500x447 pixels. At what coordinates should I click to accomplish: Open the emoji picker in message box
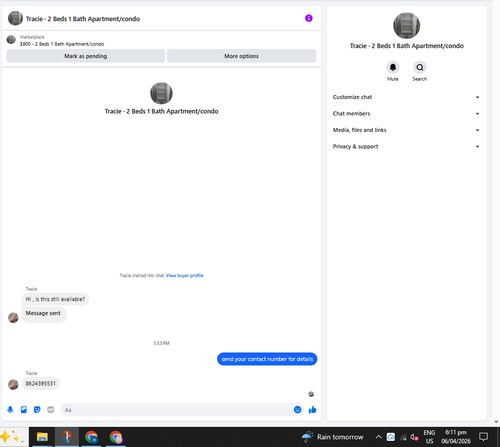click(297, 410)
